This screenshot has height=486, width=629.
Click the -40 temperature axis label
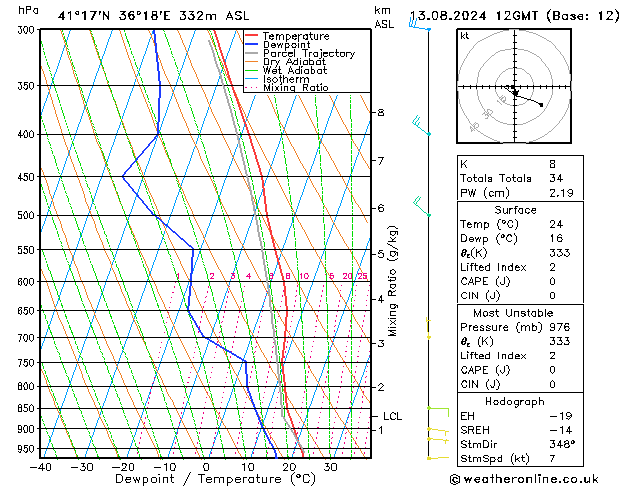(x=41, y=467)
